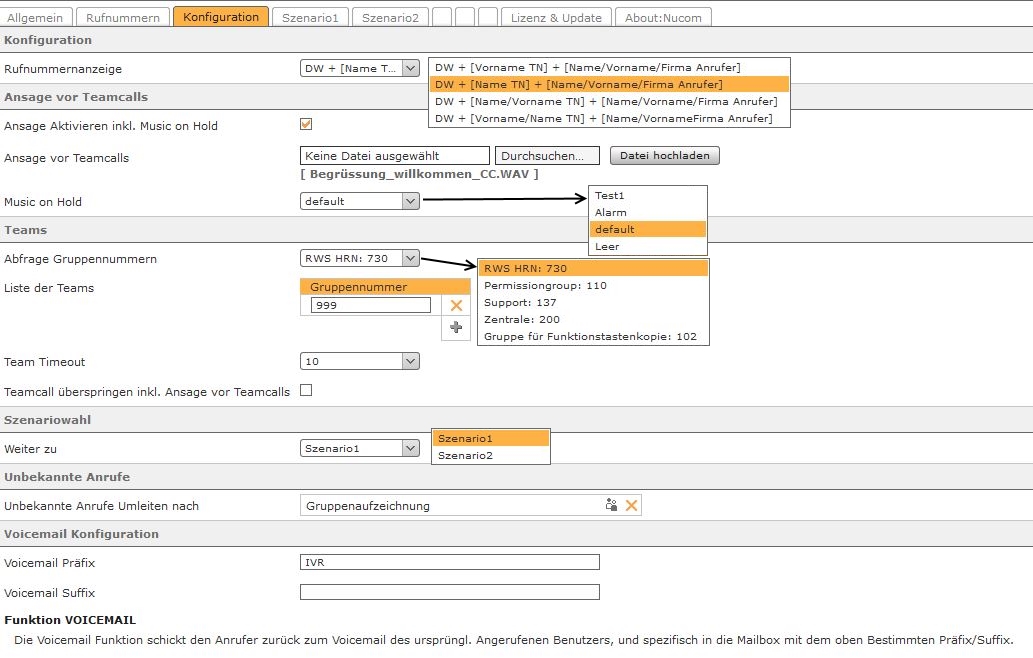Click the first unlabeled empty tab

(x=442, y=17)
